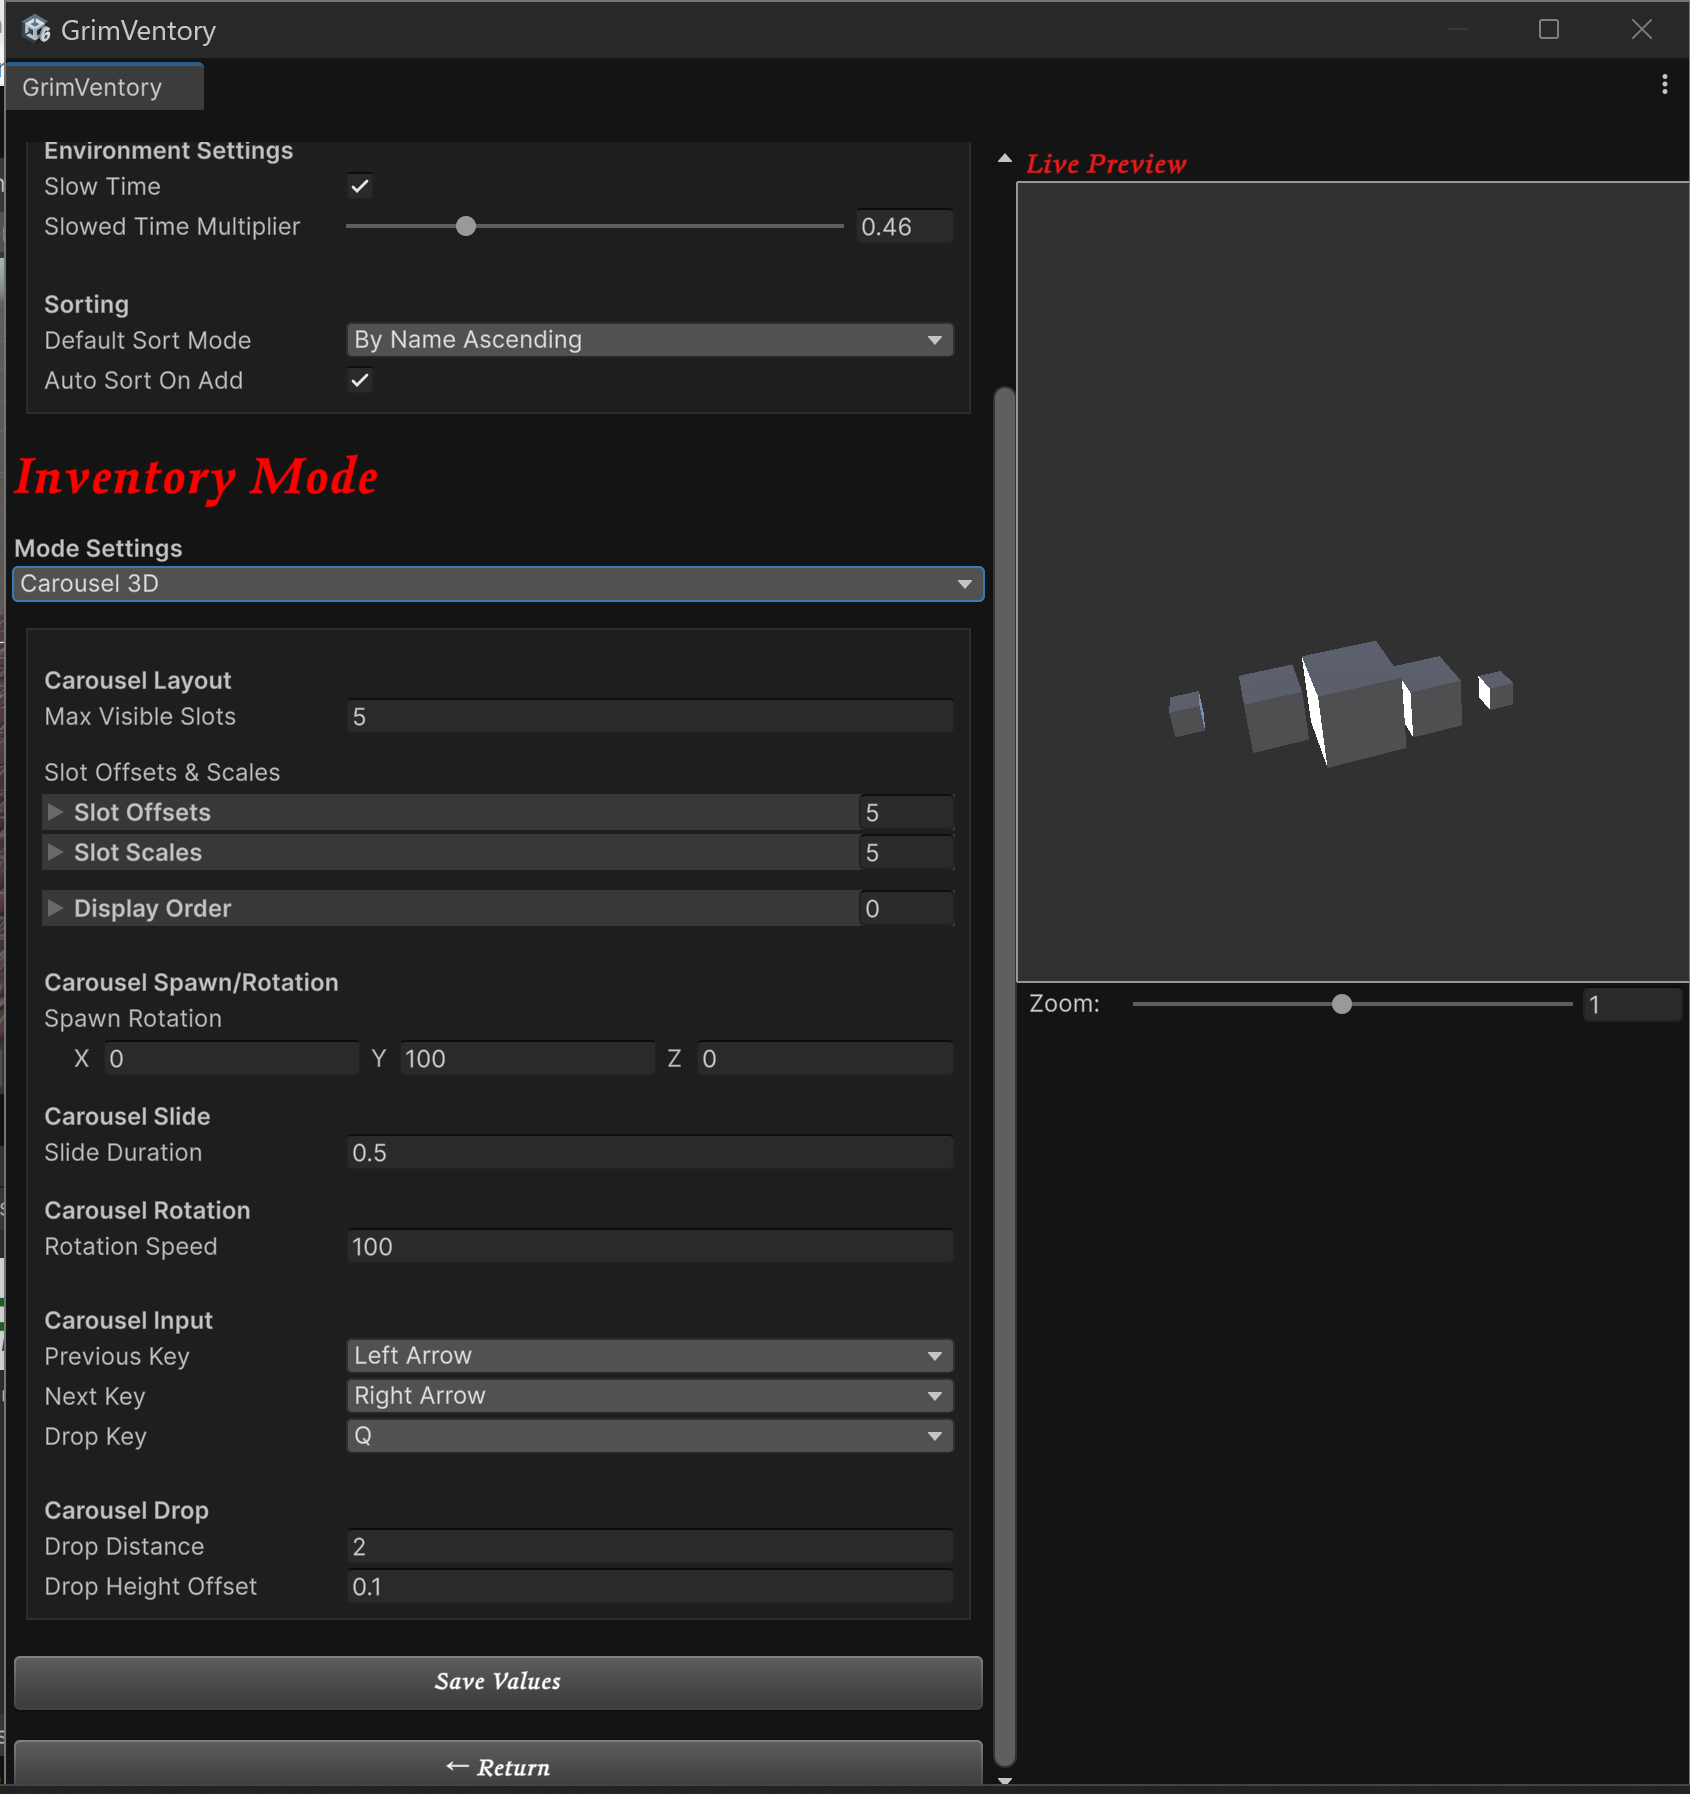The width and height of the screenshot is (1690, 1794).
Task: Click the rightmost small cube in preview
Action: [1496, 690]
